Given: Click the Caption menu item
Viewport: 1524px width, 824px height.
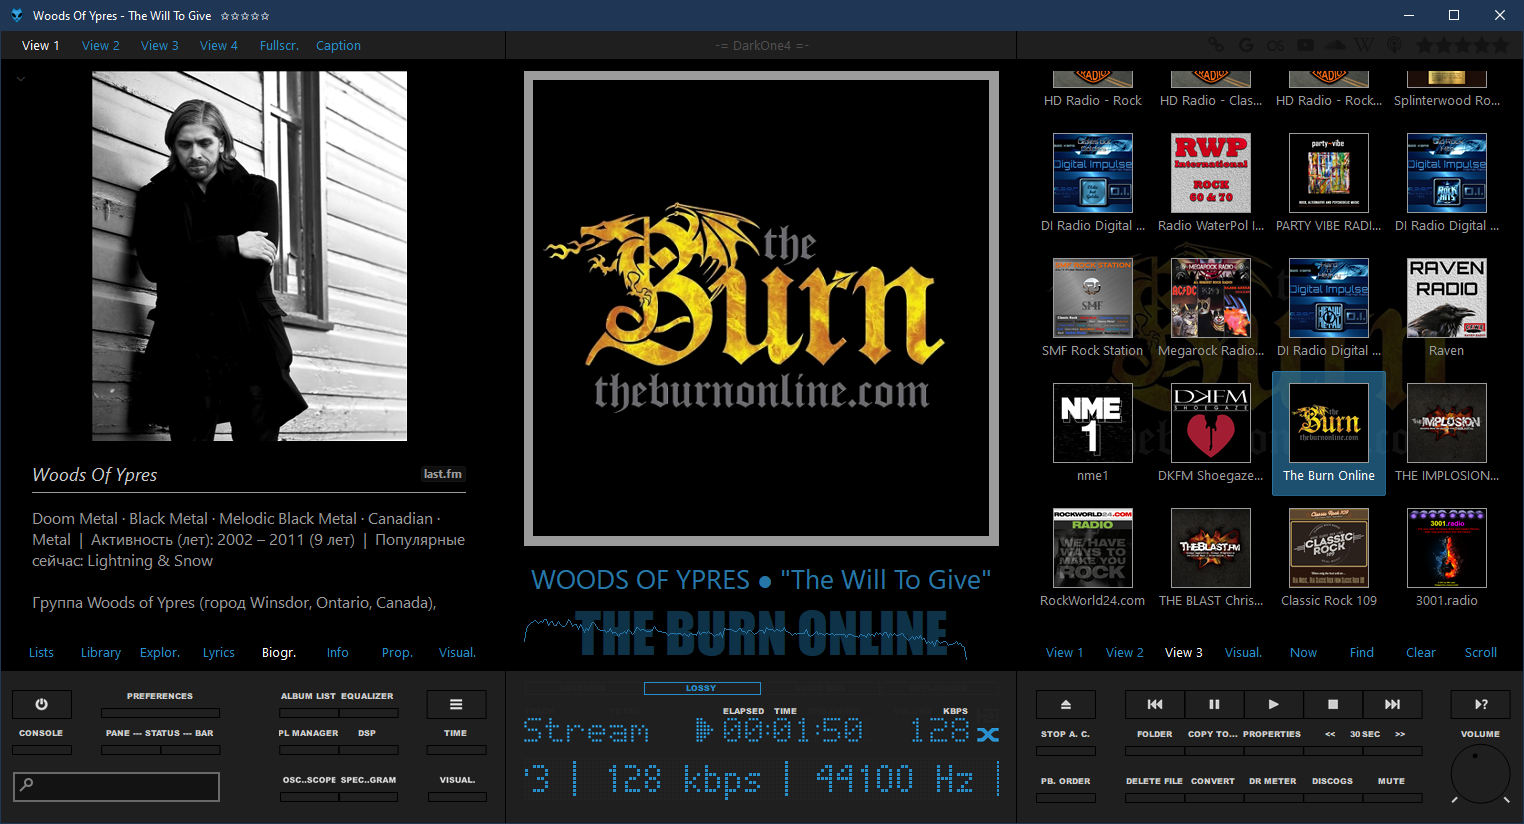Looking at the screenshot, I should 338,45.
